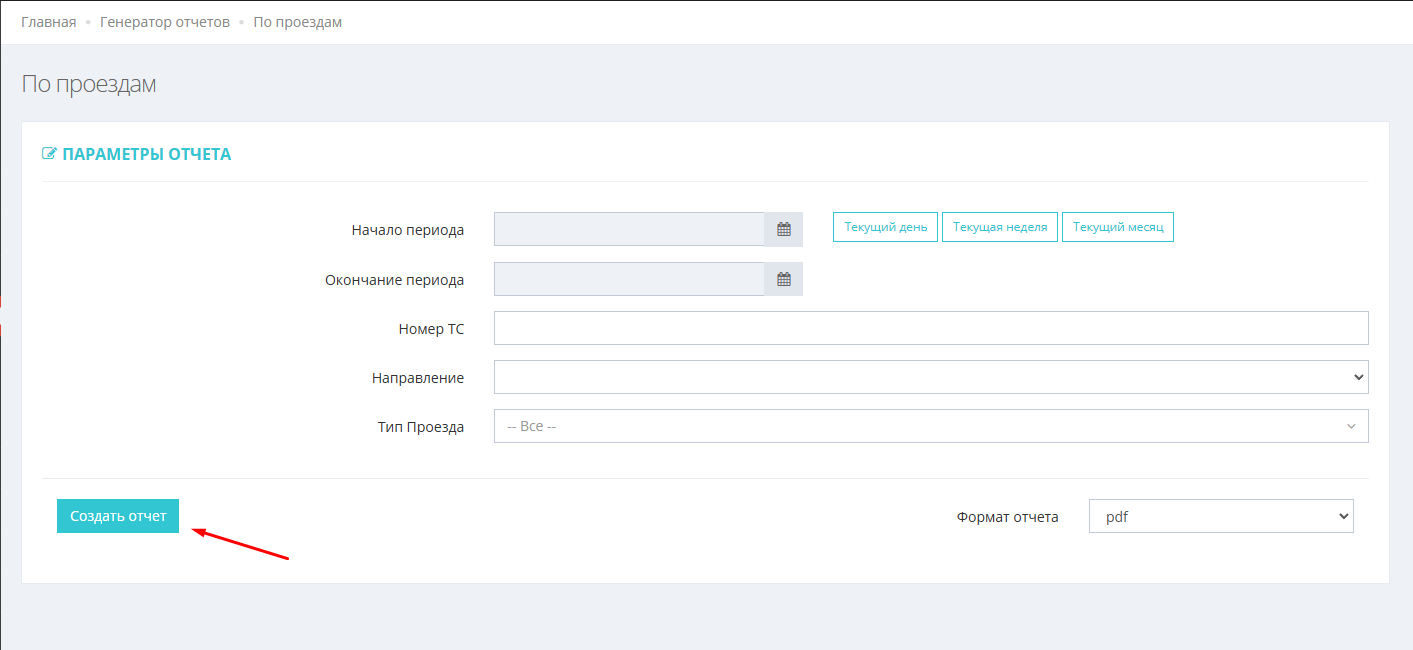Open the Тип Проезда dropdown showing Все
Screen dimensions: 1413x650
tap(930, 426)
